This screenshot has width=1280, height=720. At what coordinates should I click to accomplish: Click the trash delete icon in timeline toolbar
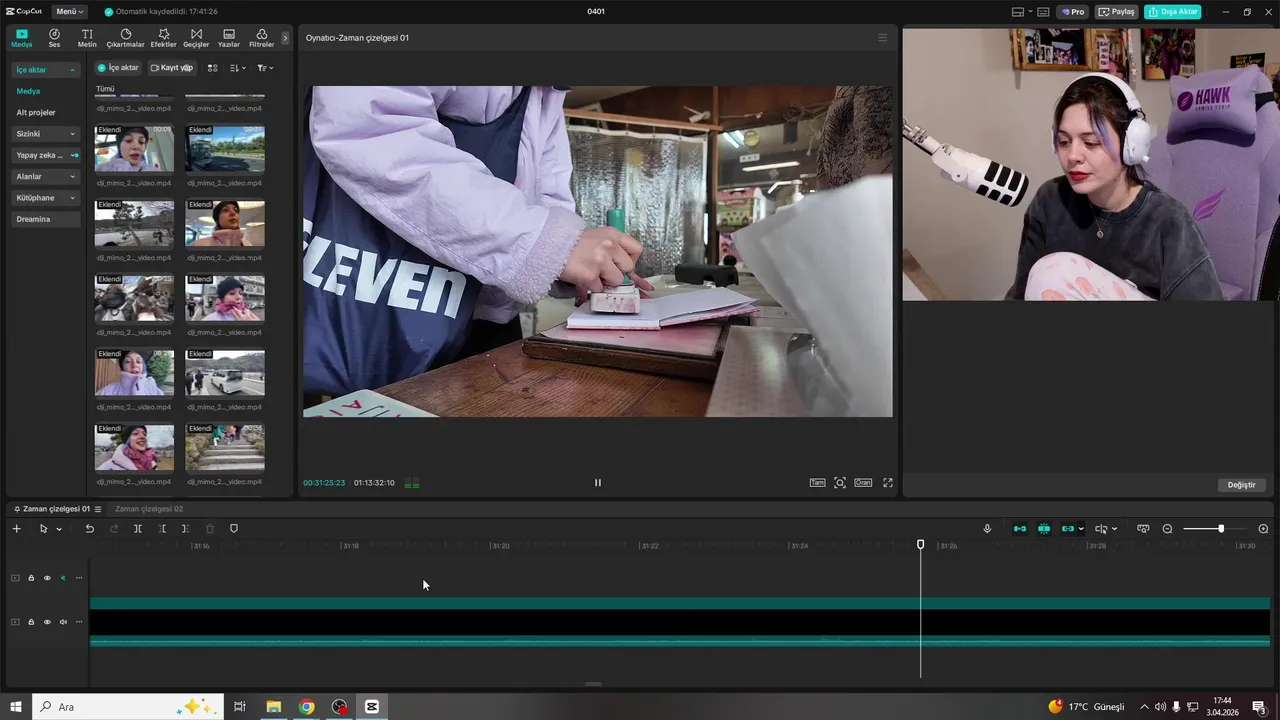point(210,529)
